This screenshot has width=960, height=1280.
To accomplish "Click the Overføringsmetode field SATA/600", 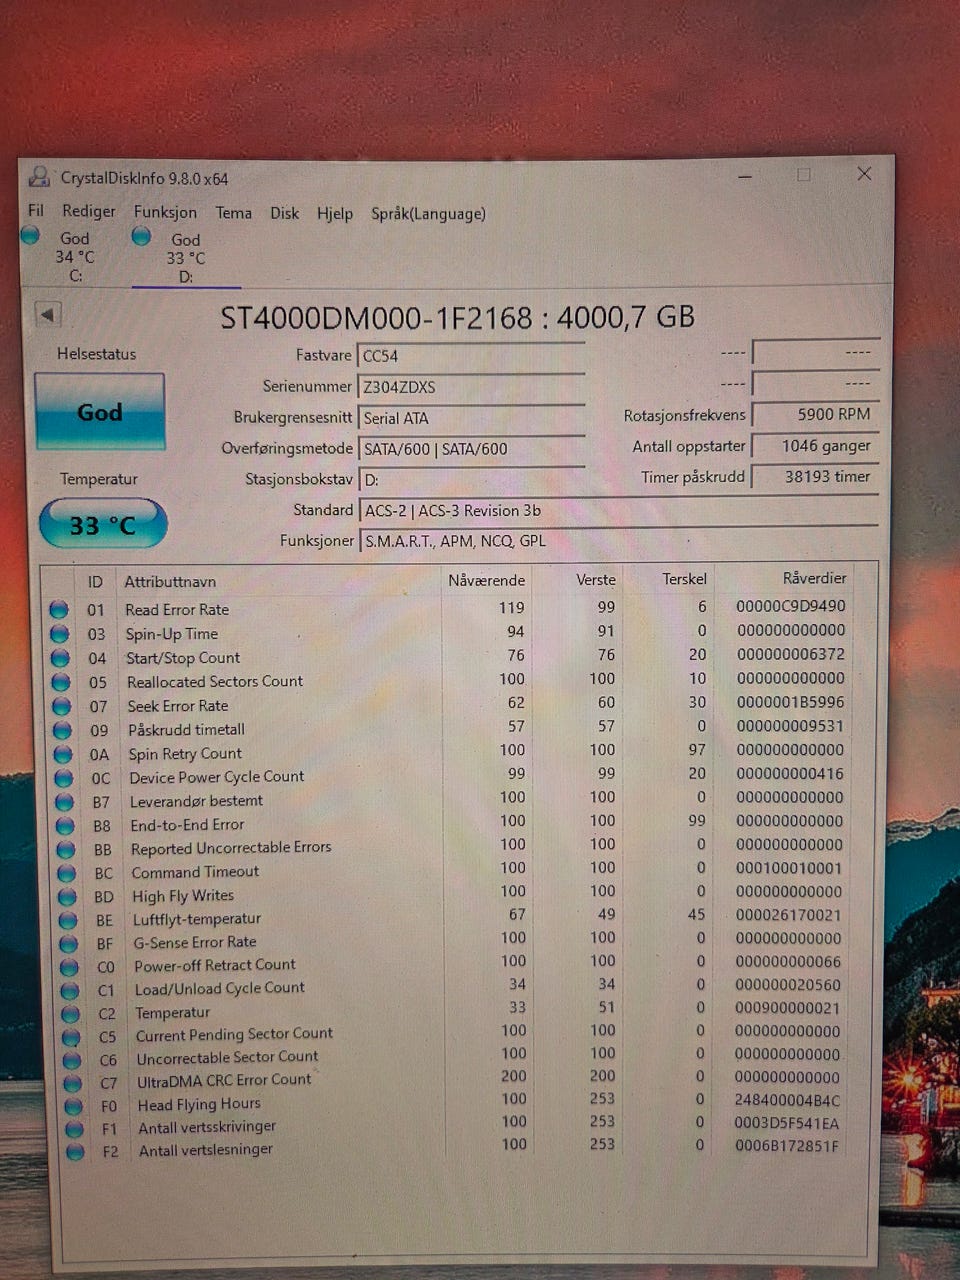I will click(471, 449).
